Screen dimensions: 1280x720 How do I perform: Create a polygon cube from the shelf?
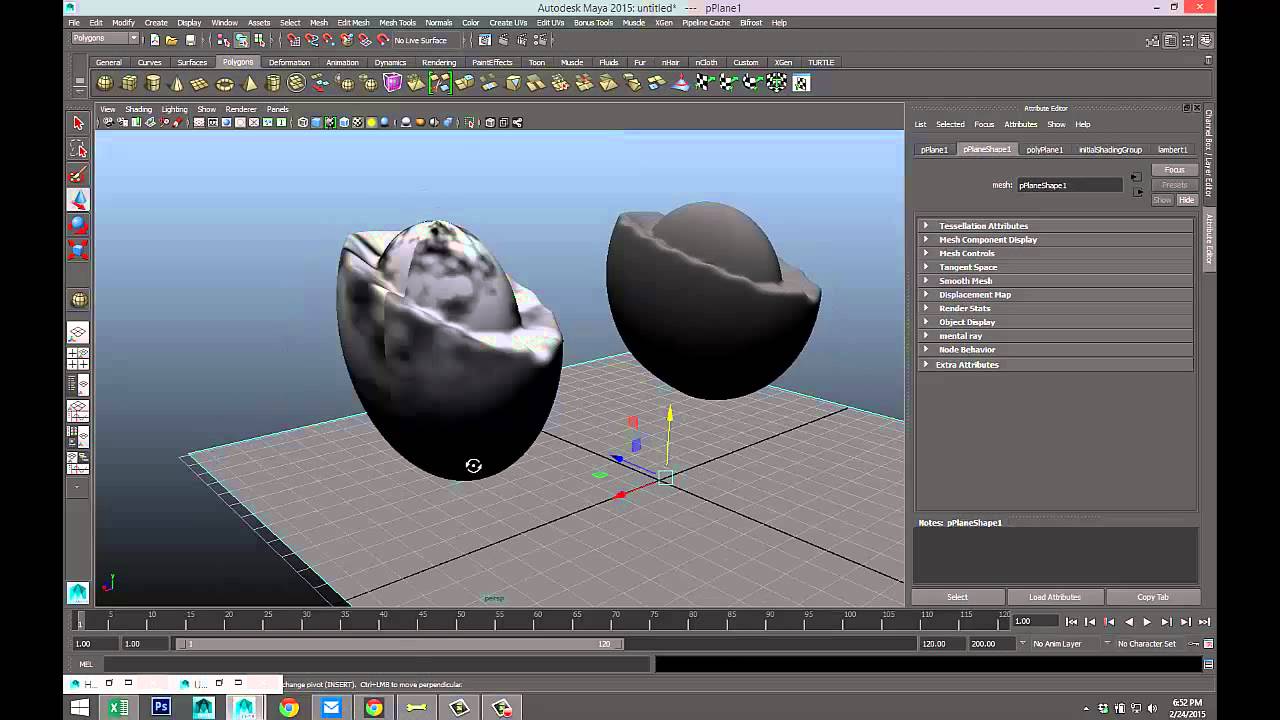tap(129, 83)
